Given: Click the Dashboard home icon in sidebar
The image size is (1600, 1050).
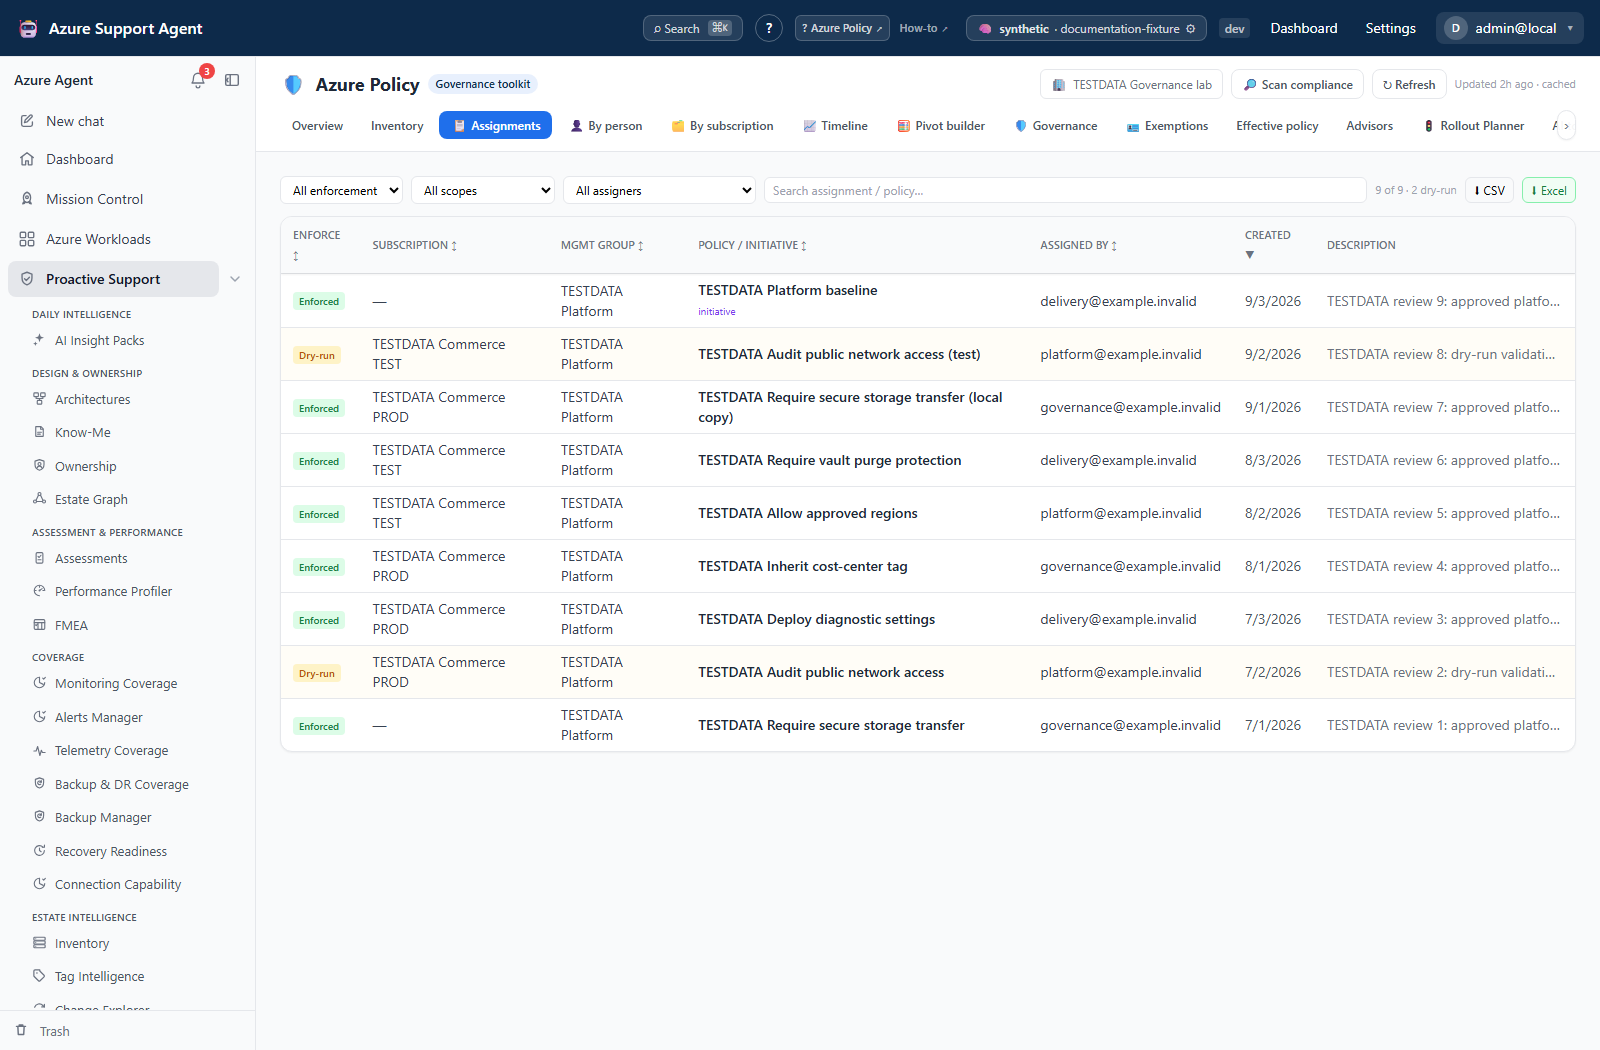Looking at the screenshot, I should pyautogui.click(x=27, y=159).
